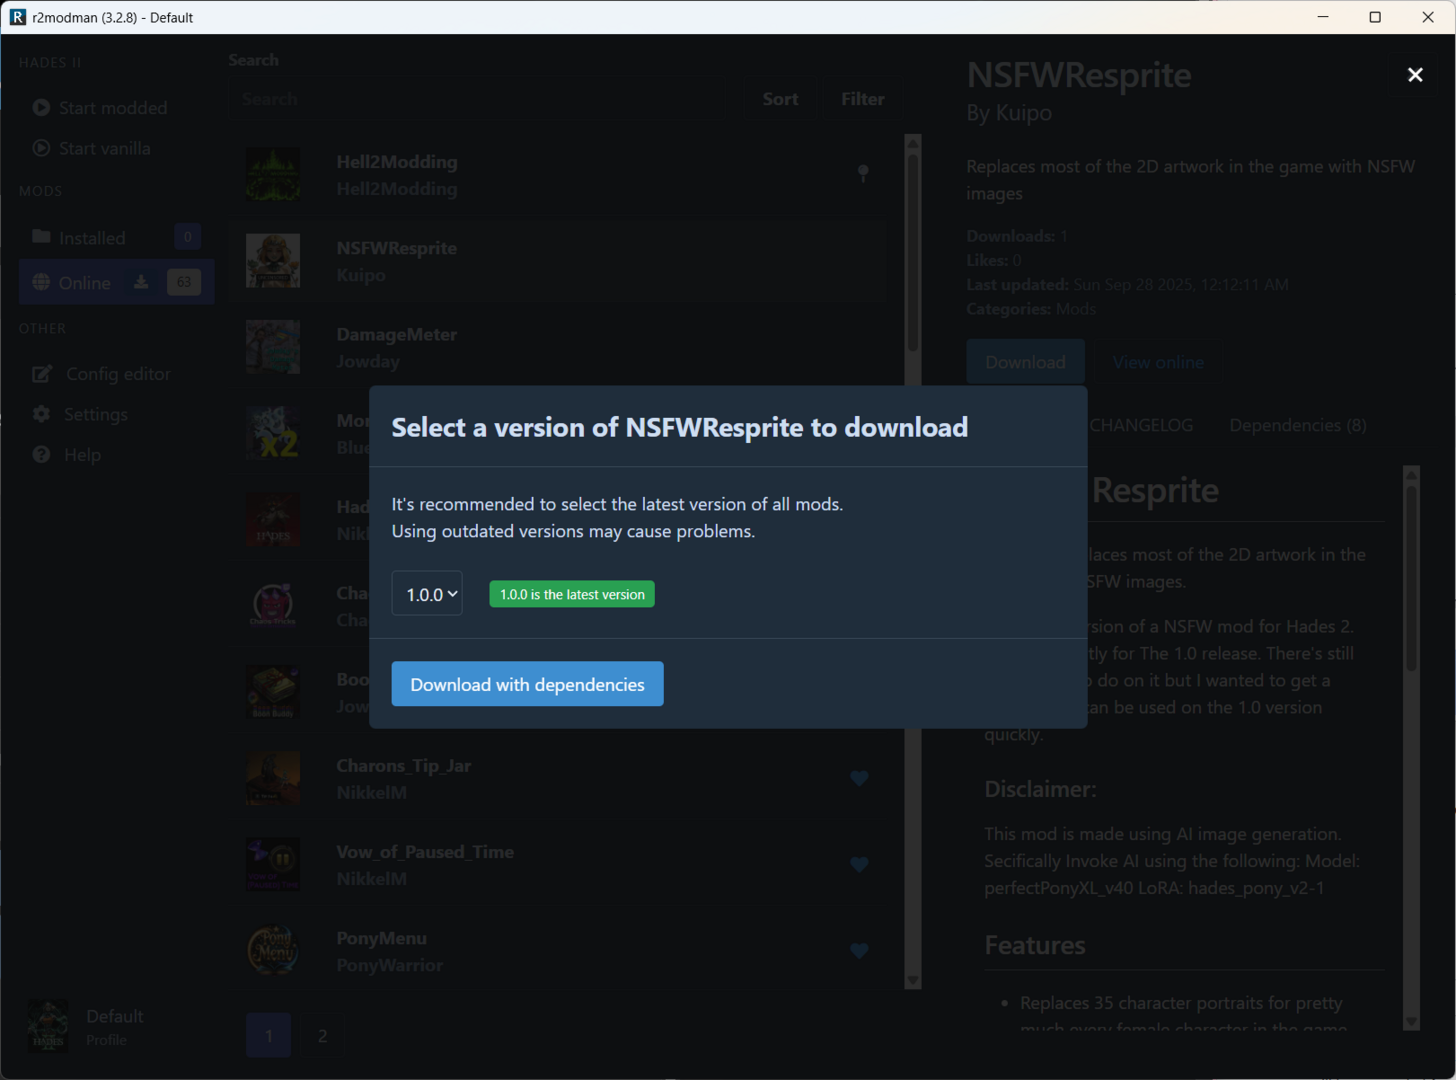This screenshot has width=1456, height=1080.
Task: Select the Installed mods menu item
Action: (116, 237)
